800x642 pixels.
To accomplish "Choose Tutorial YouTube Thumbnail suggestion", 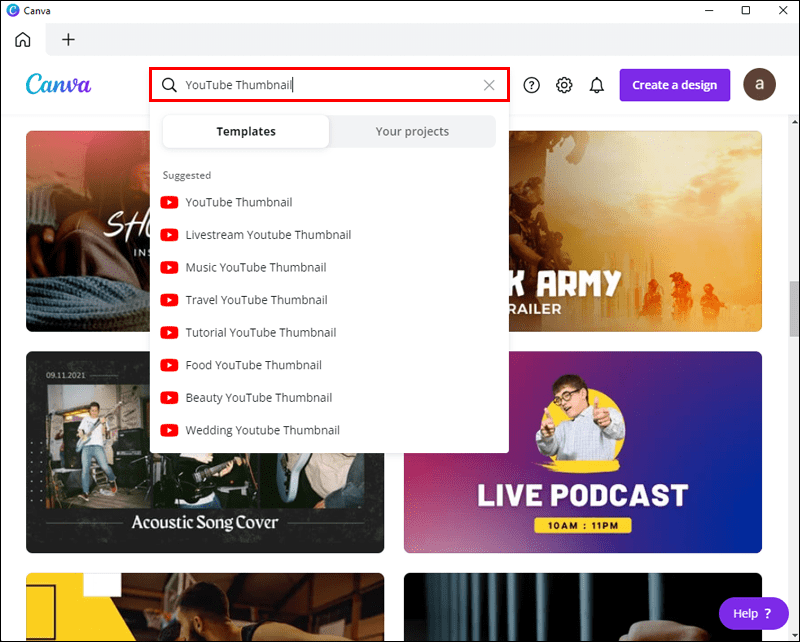I will click(329, 333).
